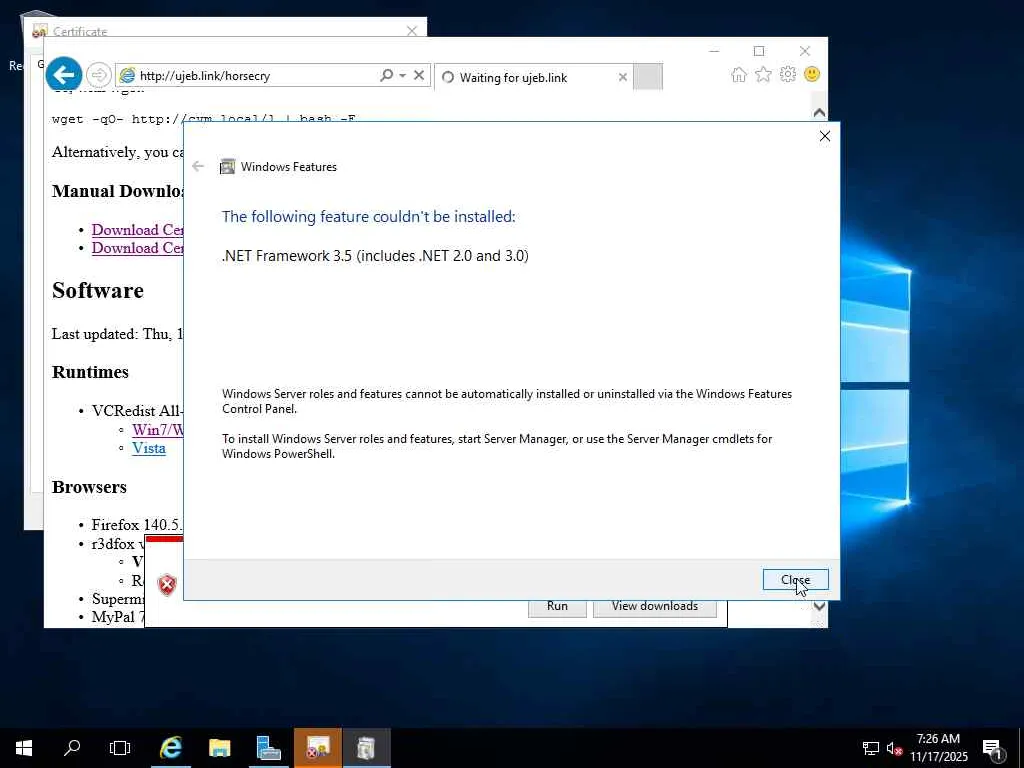Click the red error shield icon

click(167, 584)
